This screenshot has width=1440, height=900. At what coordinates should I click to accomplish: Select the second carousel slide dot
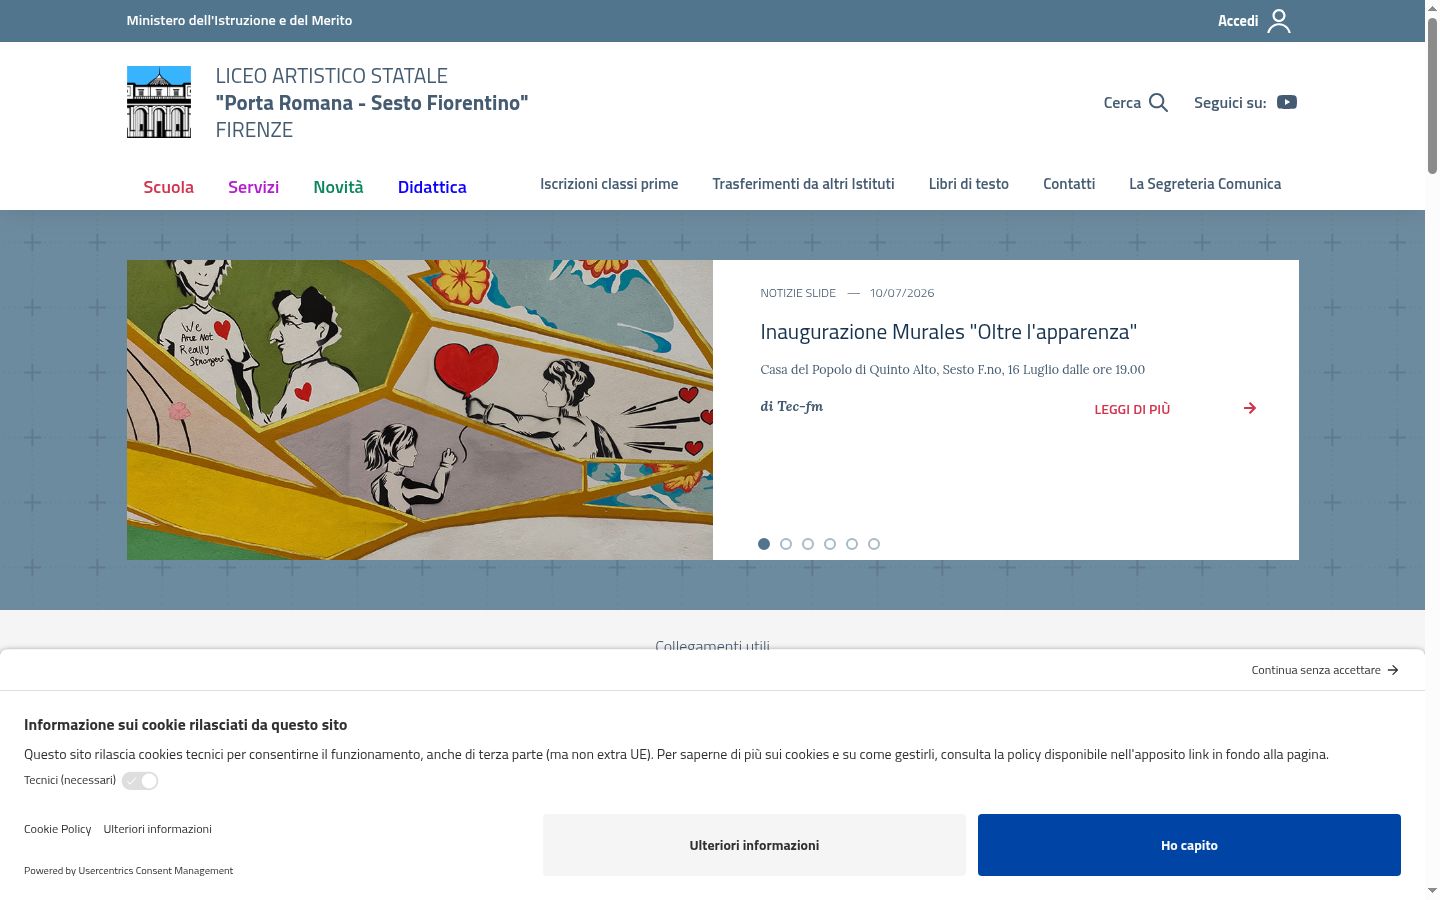(x=786, y=544)
